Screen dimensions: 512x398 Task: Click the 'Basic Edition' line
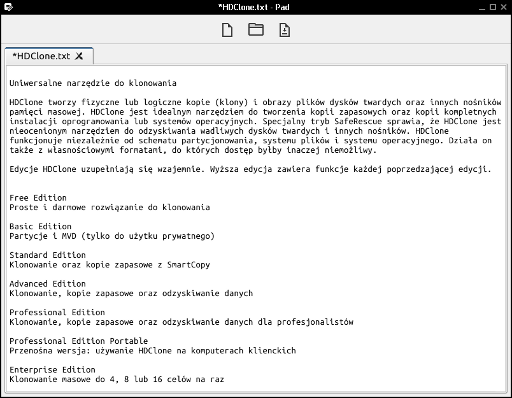click(40, 226)
